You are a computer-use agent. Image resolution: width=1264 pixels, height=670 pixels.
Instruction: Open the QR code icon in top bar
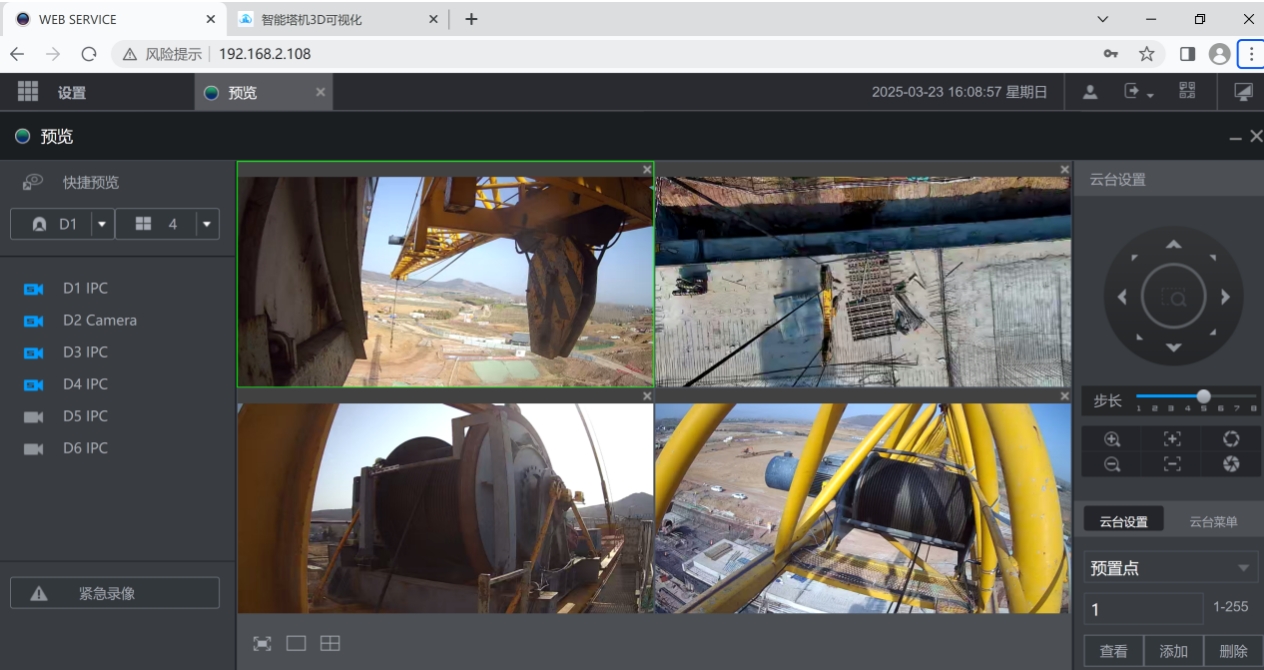pos(1187,91)
